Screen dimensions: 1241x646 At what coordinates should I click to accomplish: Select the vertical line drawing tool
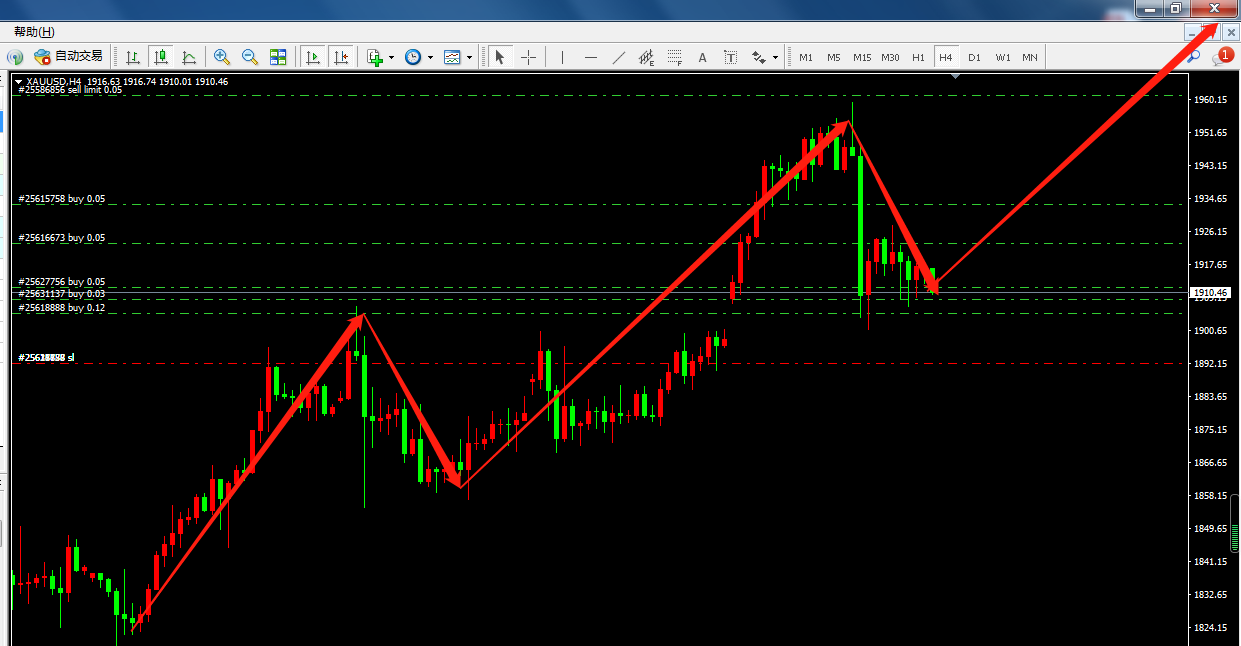click(563, 57)
